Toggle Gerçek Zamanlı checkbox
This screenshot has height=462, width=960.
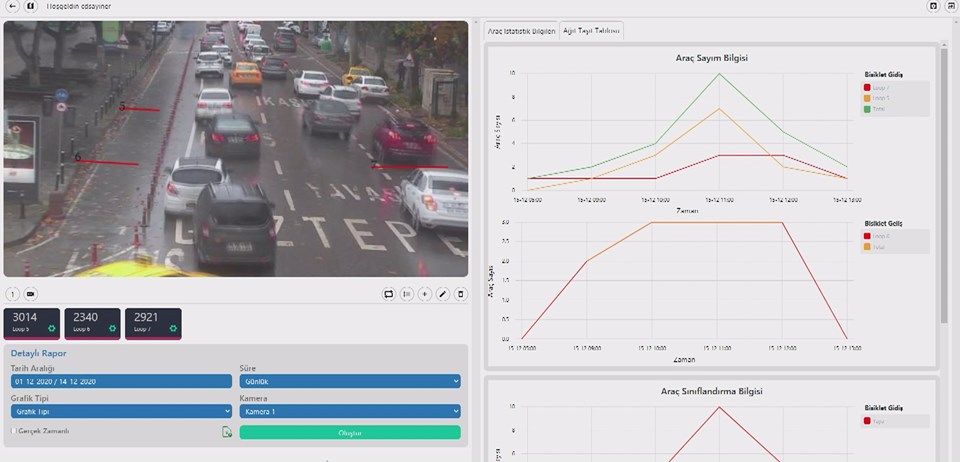(13, 431)
